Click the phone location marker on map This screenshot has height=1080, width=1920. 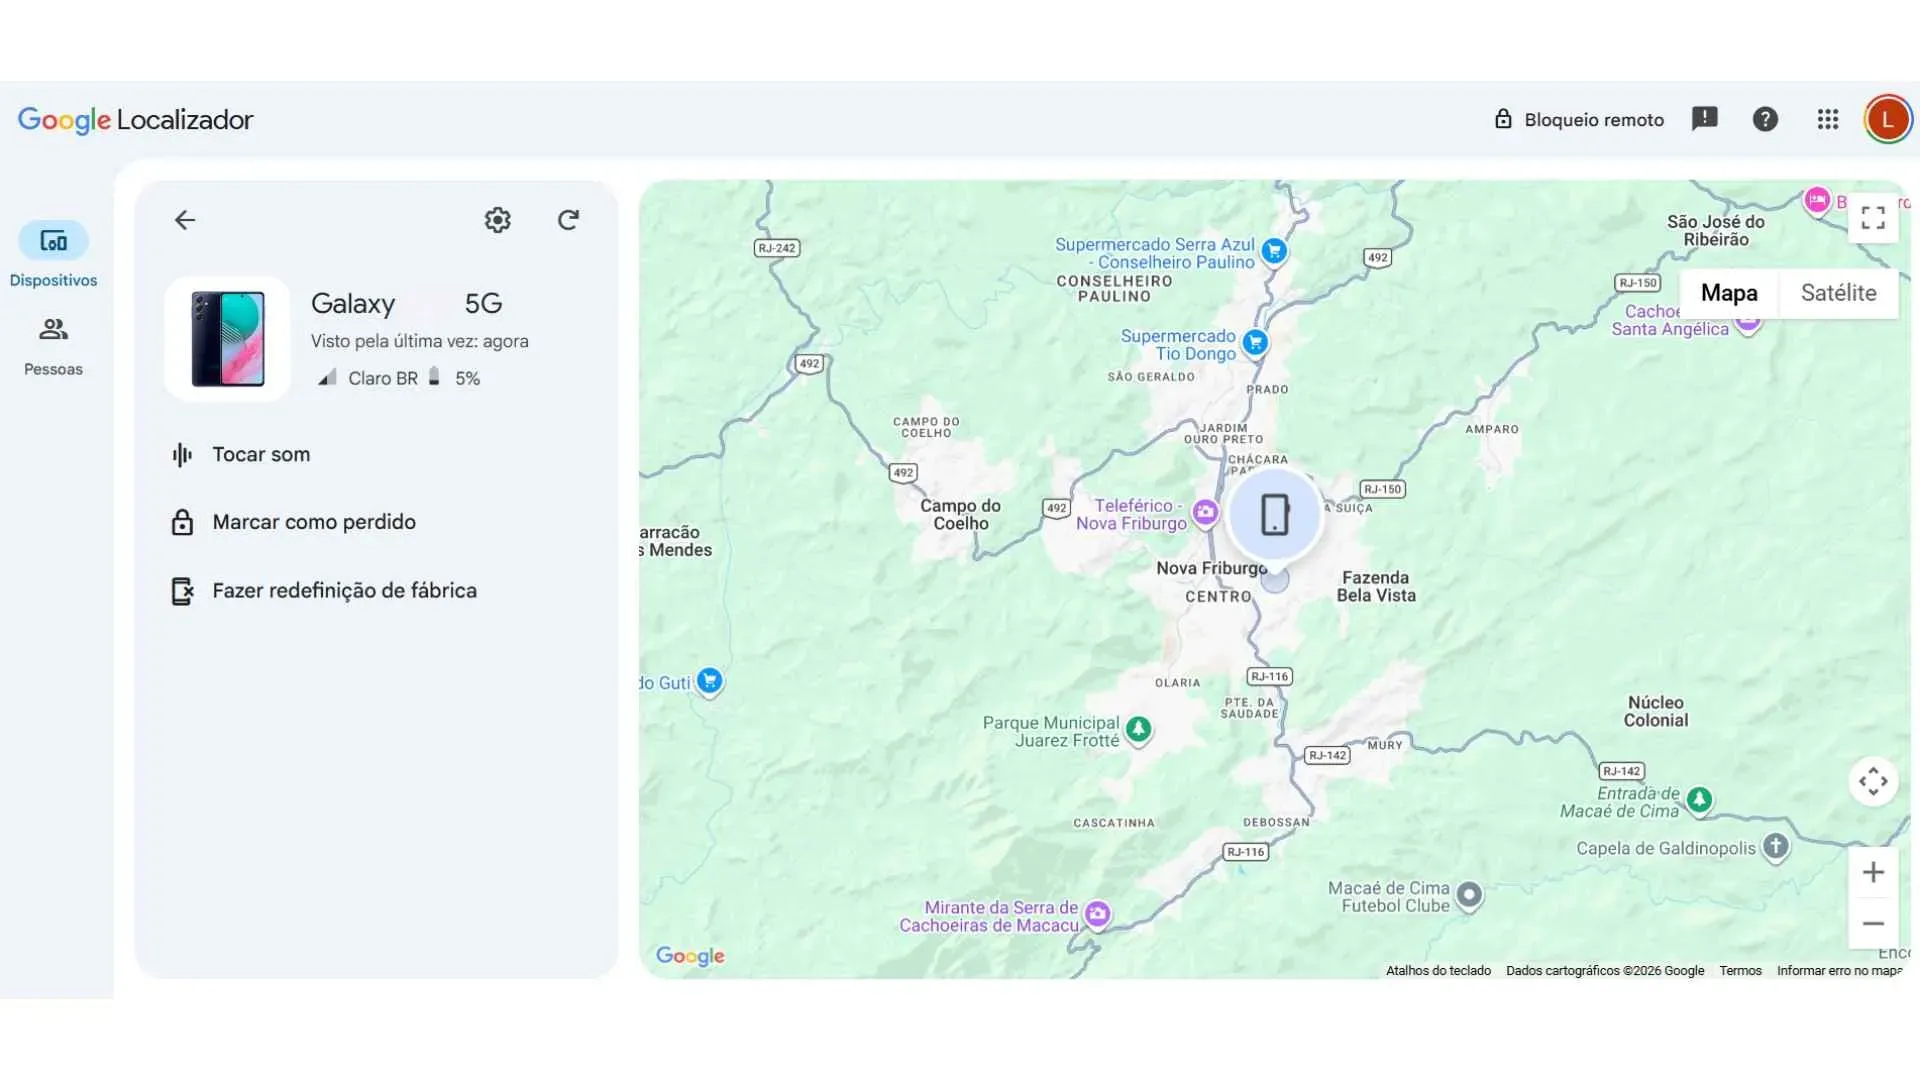pyautogui.click(x=1275, y=515)
